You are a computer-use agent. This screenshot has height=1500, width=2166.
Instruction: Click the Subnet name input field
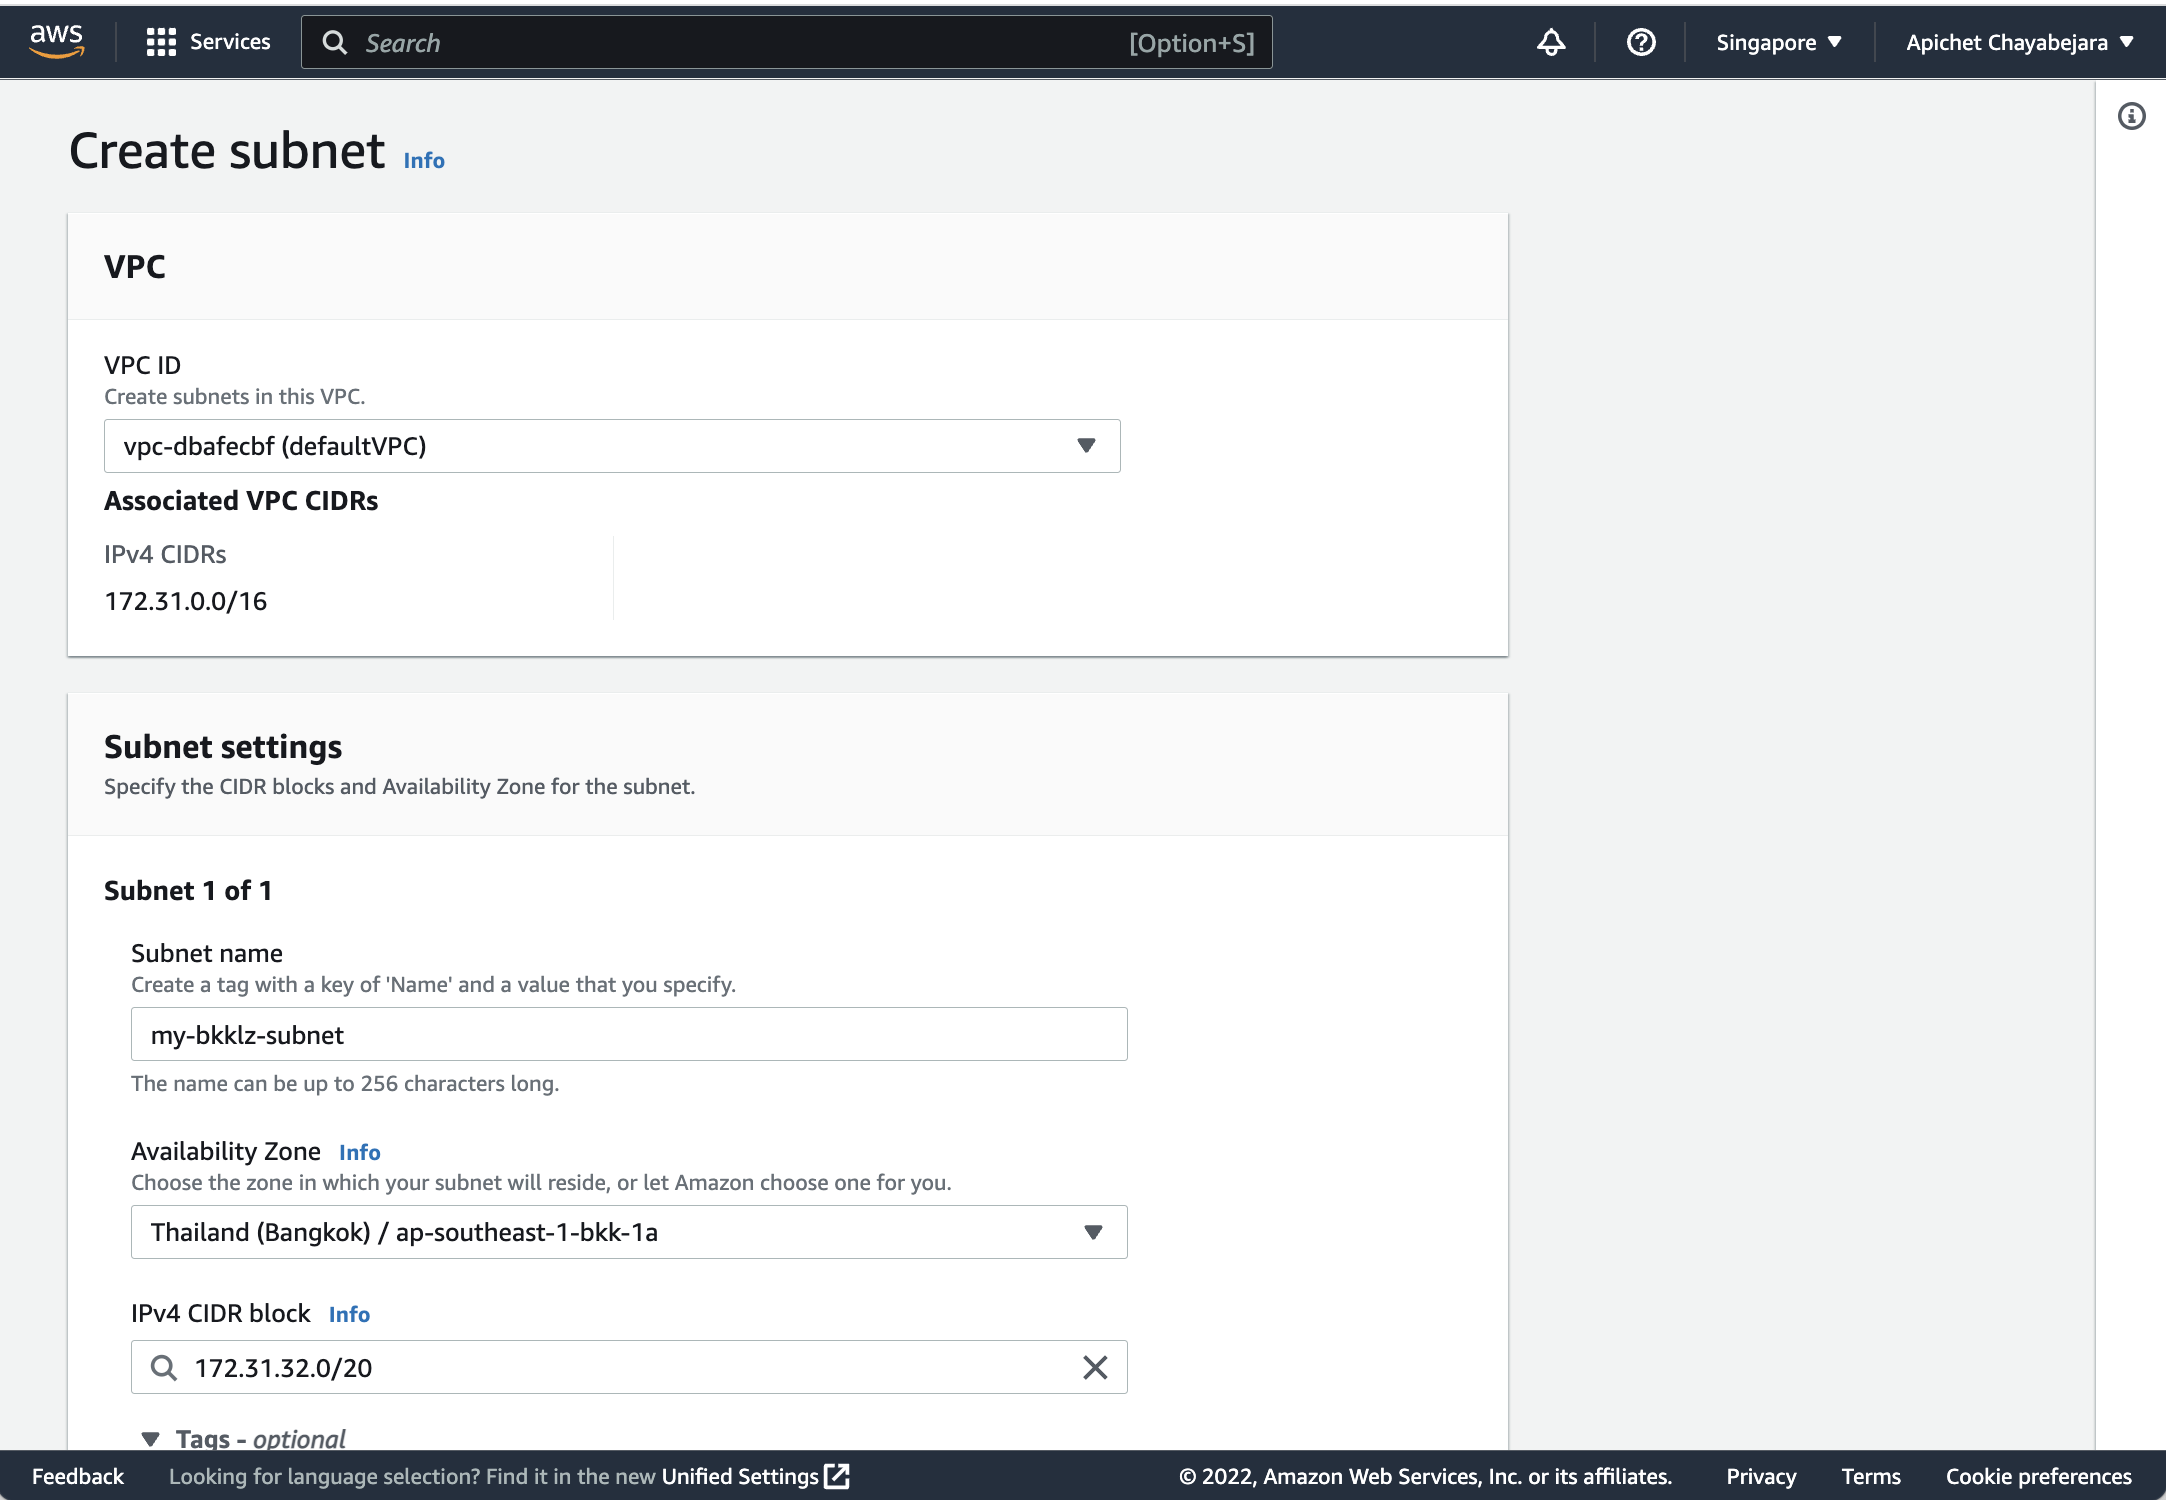click(x=628, y=1034)
